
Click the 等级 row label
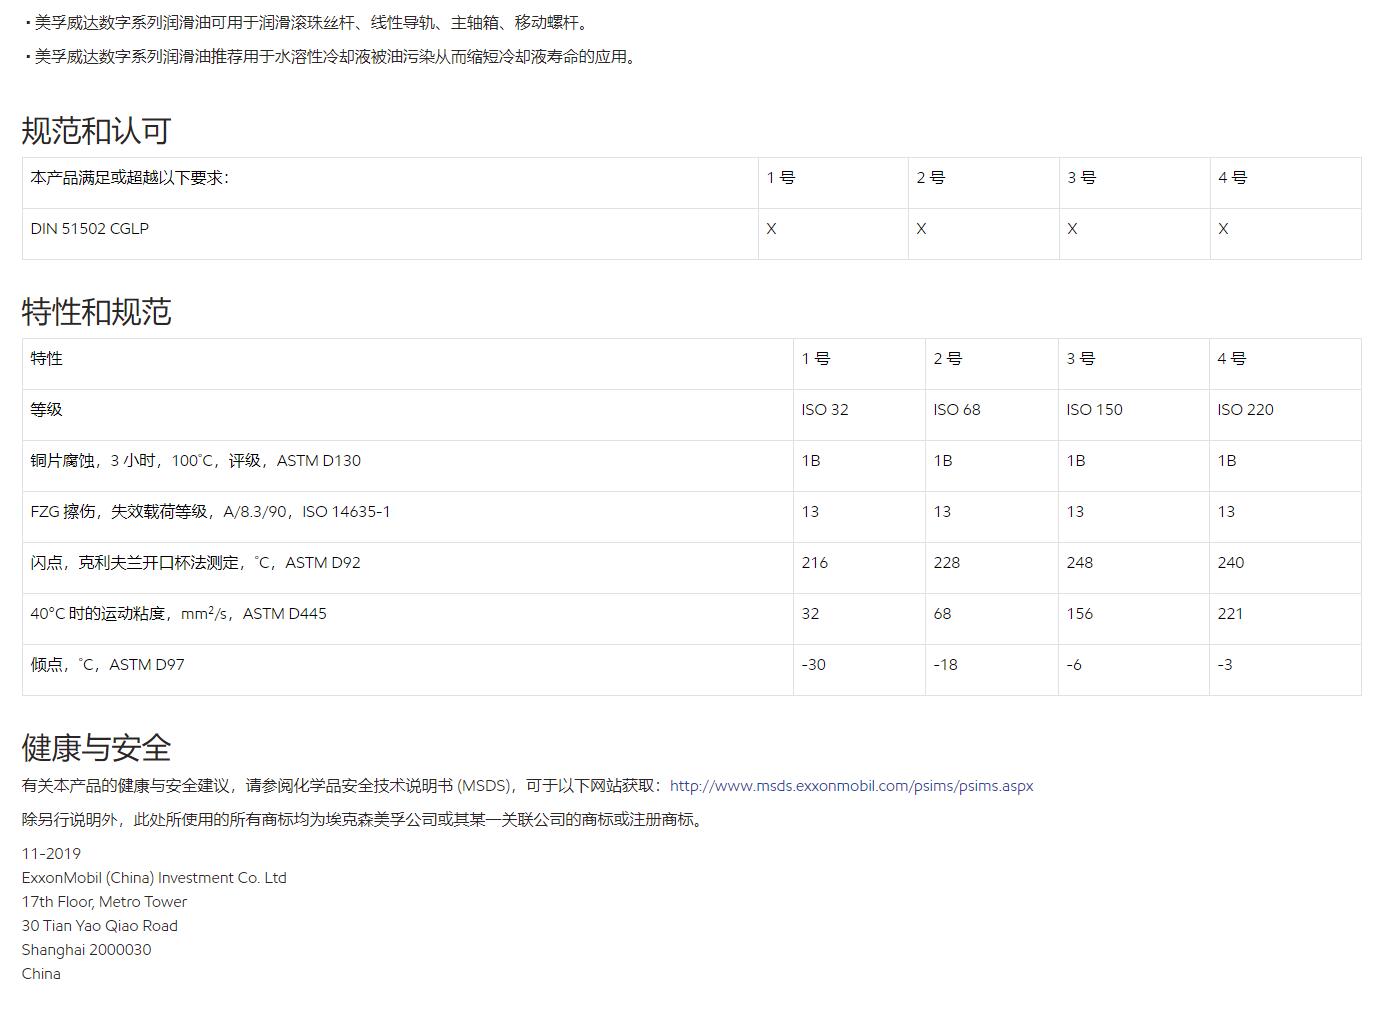pos(46,410)
